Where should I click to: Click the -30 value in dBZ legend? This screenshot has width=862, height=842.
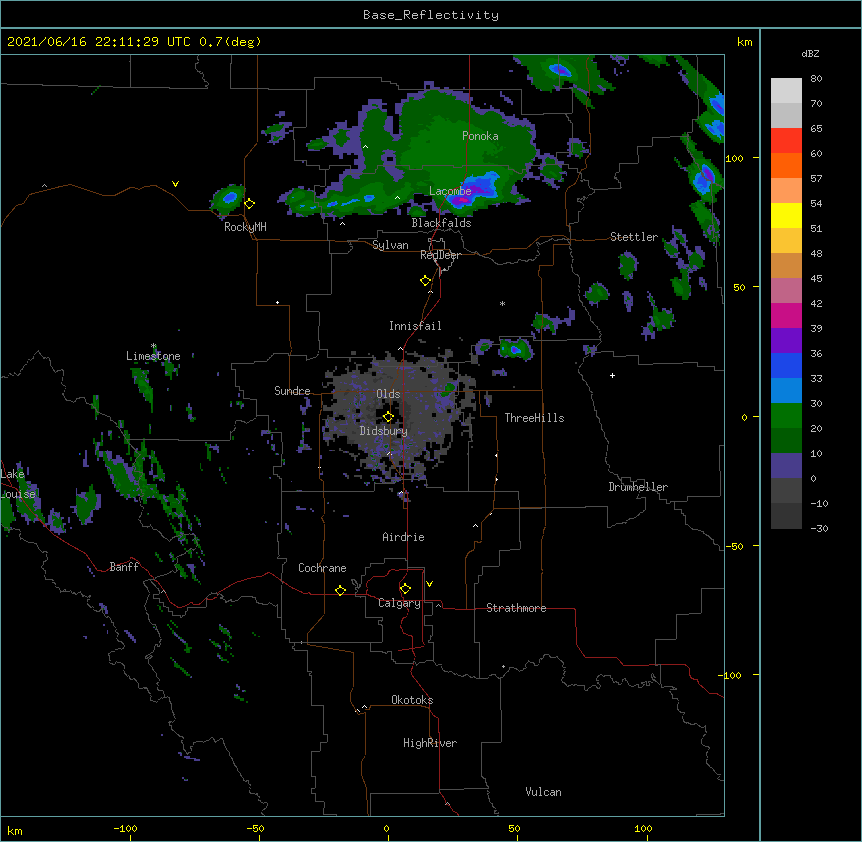pyautogui.click(x=819, y=528)
